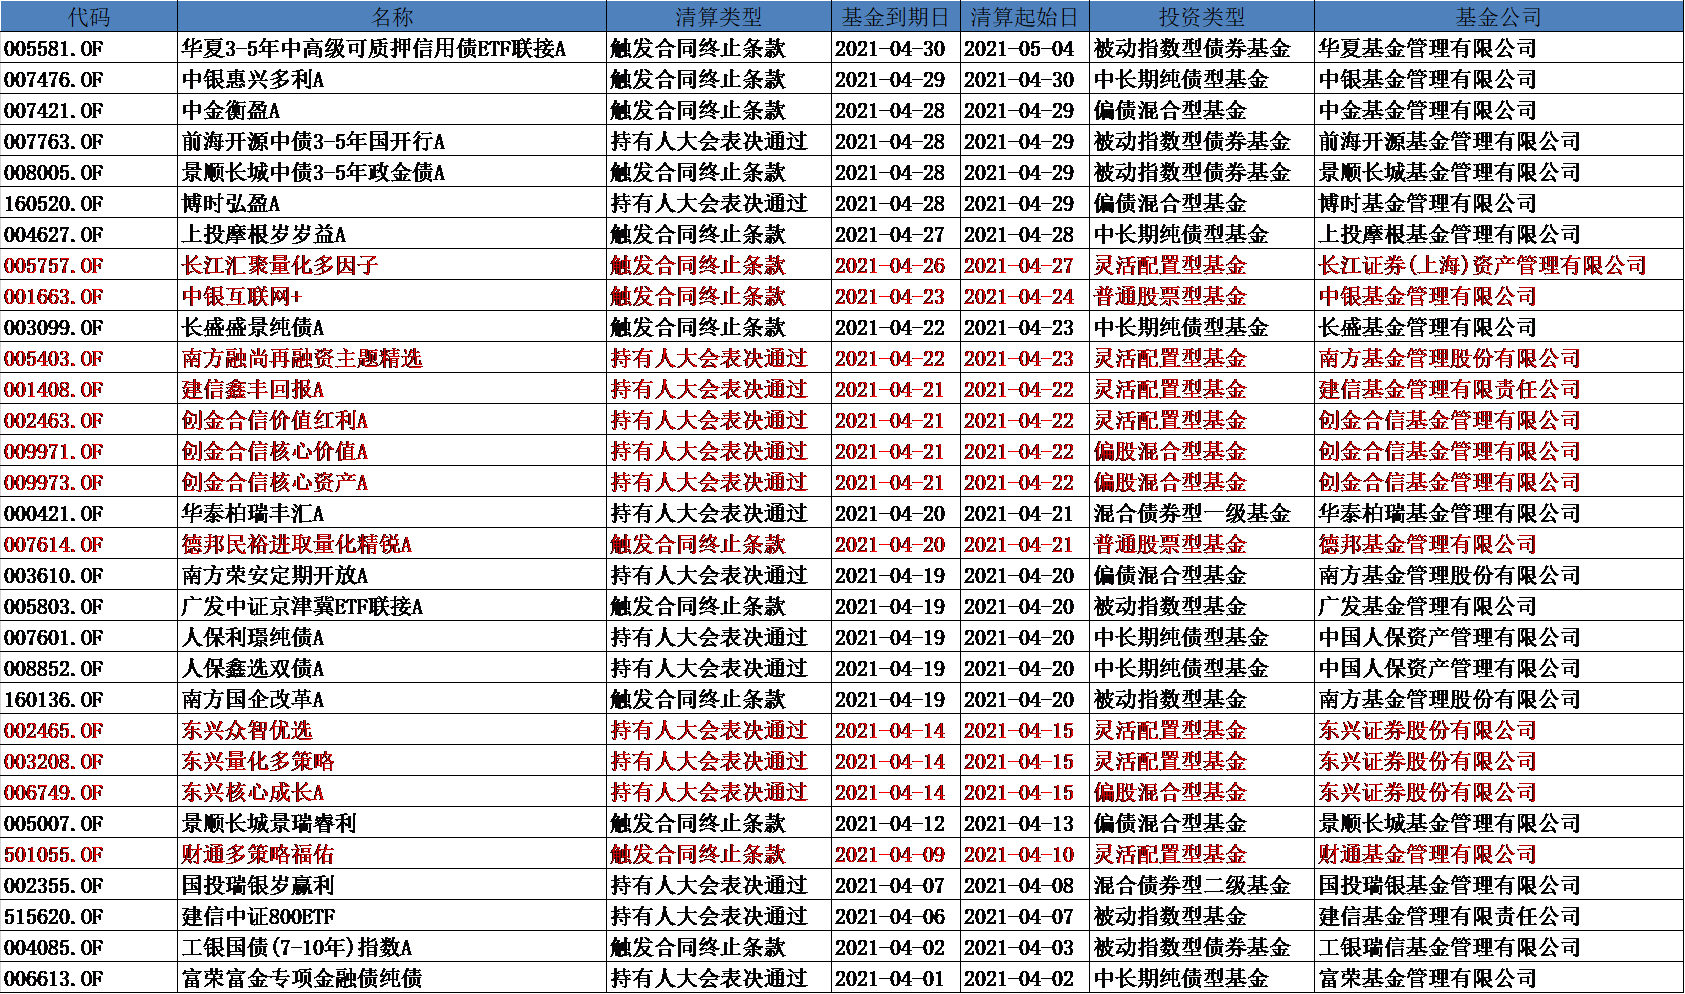Click fund code 003610.OF

click(54, 576)
